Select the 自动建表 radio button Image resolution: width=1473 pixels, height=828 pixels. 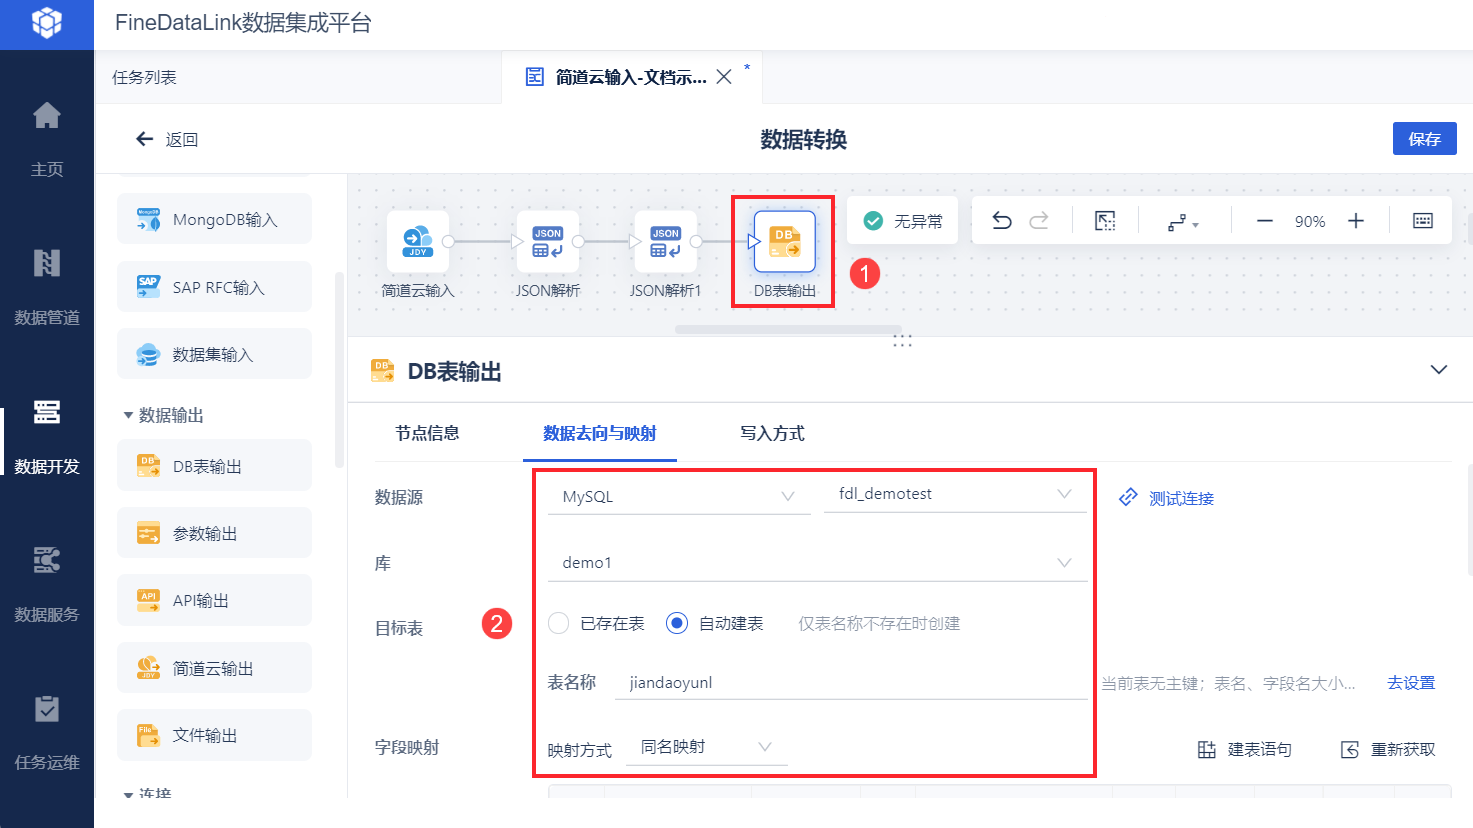[677, 623]
